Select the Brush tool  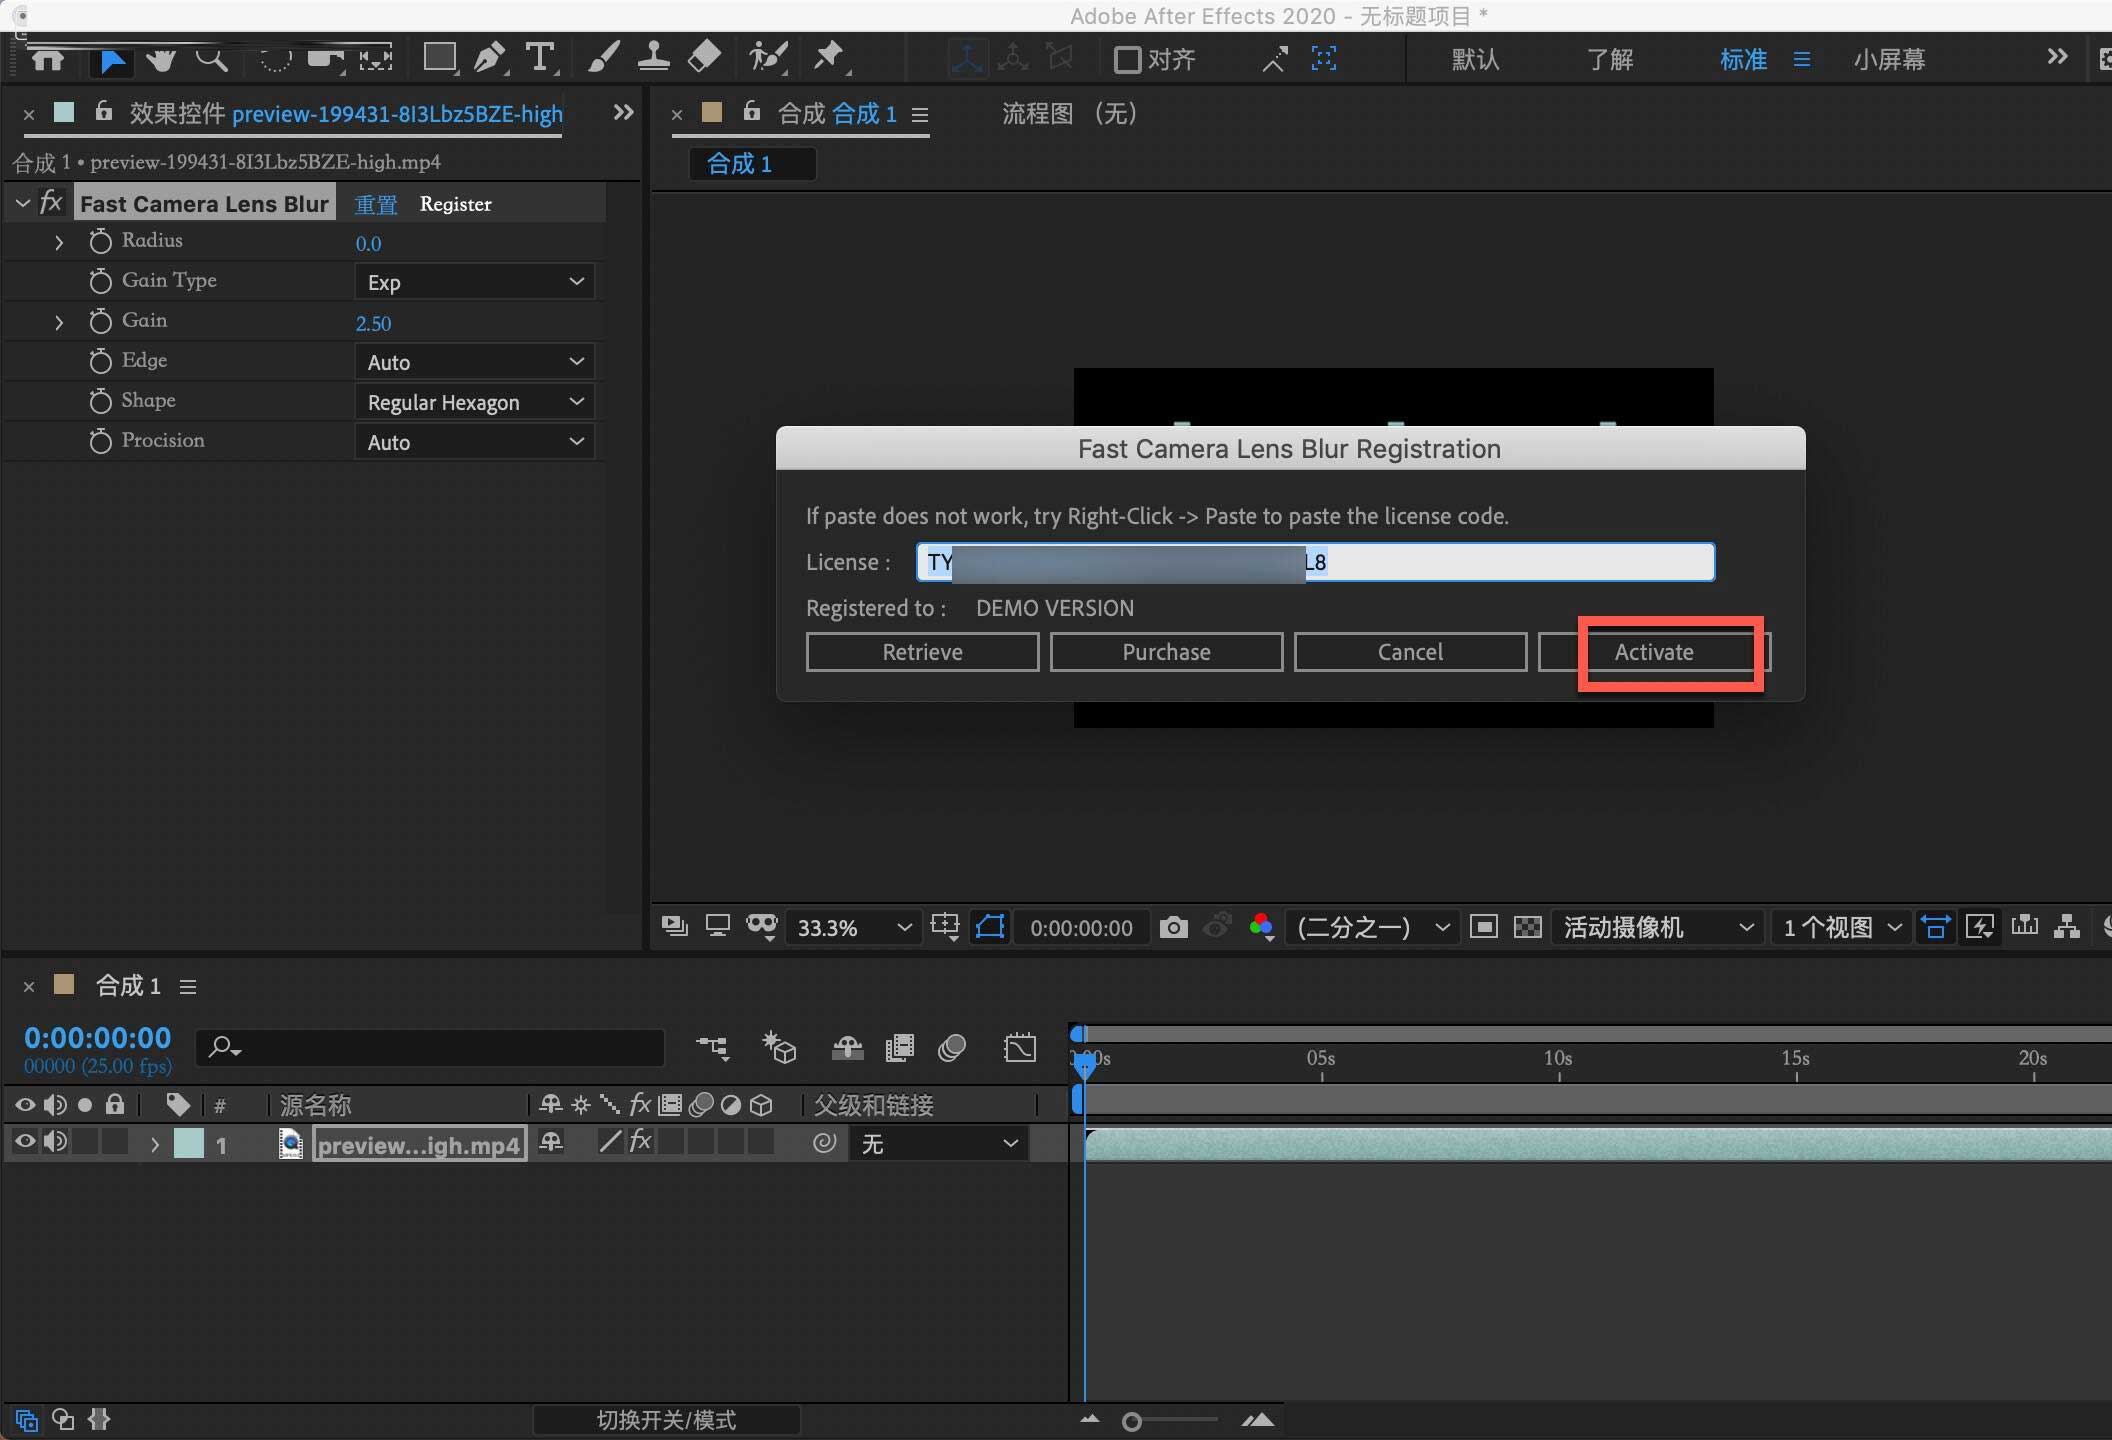click(603, 58)
